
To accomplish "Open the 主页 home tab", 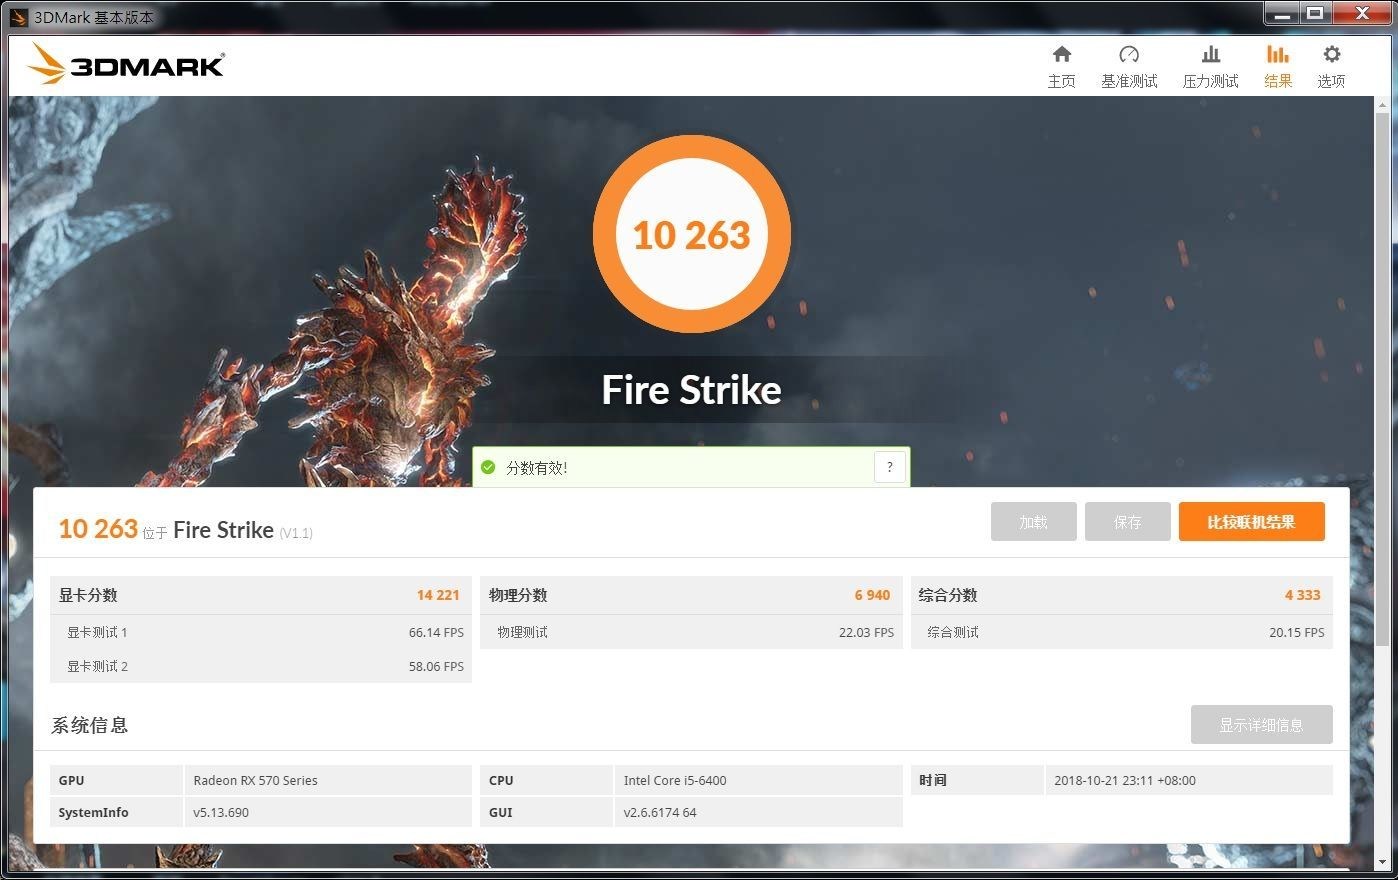I will point(1061,67).
